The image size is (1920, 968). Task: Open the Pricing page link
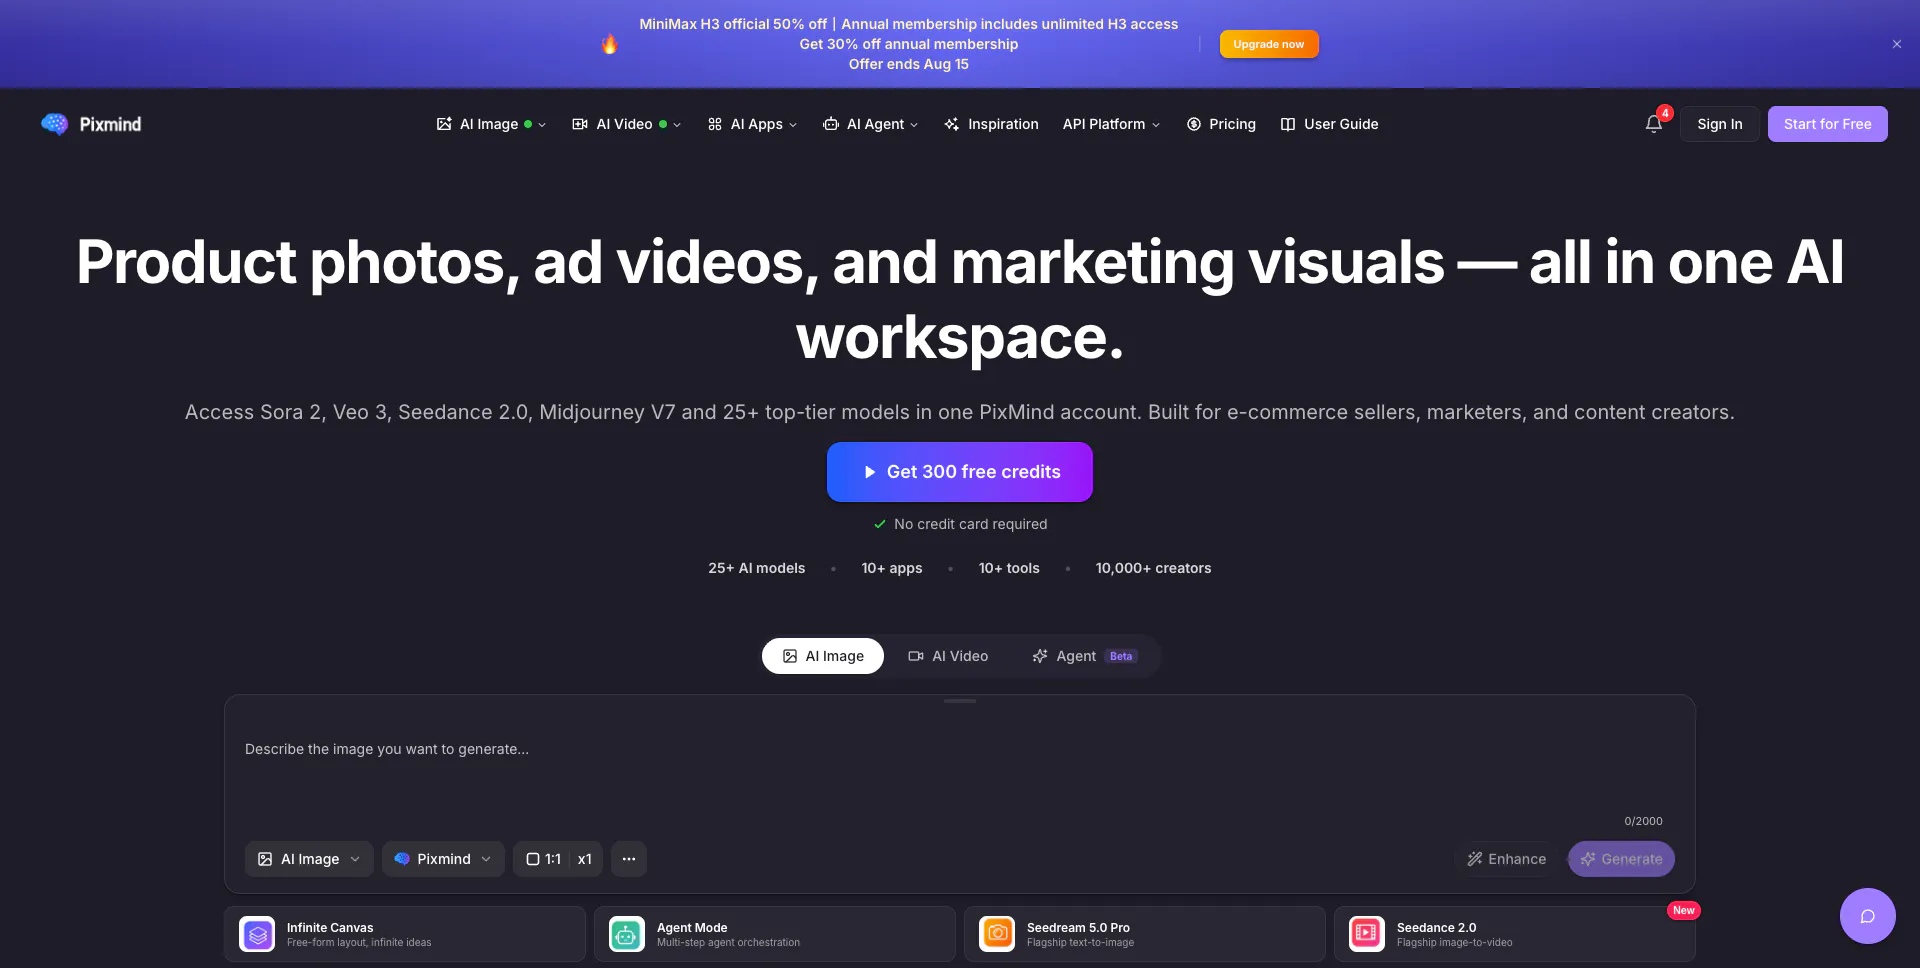pos(1221,124)
